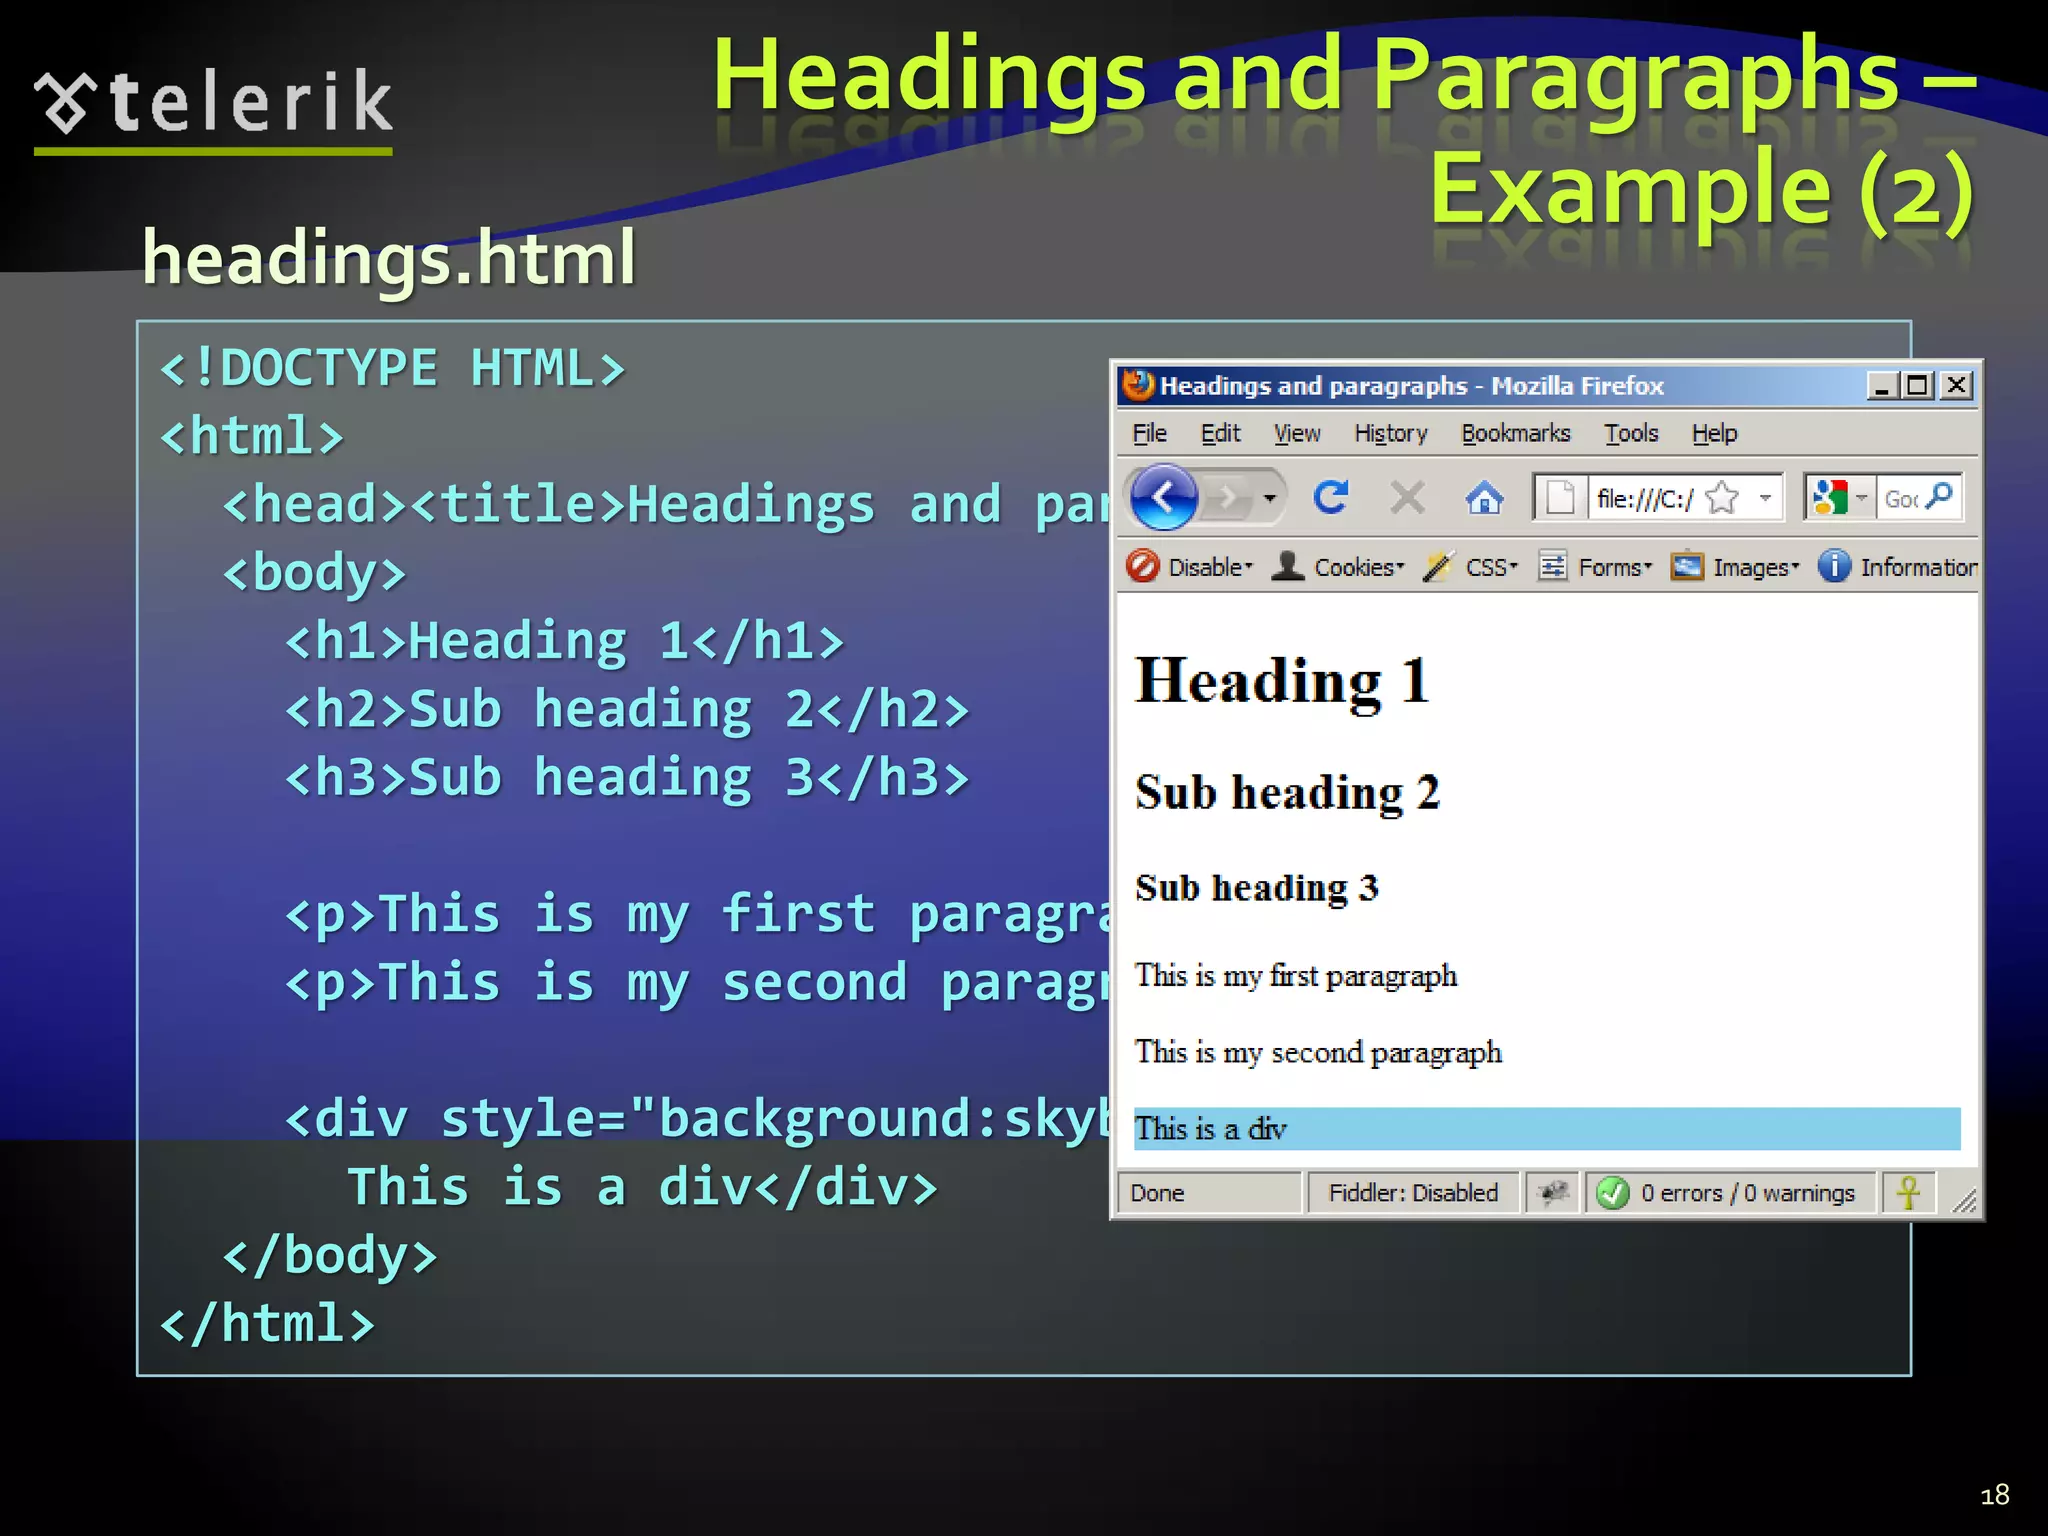Click inside the Google search box

point(1900,498)
